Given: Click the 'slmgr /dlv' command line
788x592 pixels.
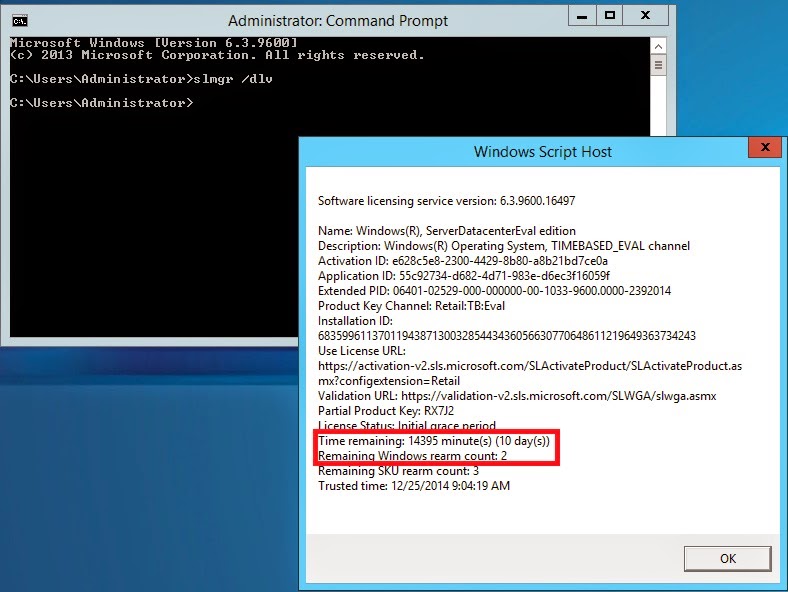Looking at the screenshot, I should click(x=141, y=79).
